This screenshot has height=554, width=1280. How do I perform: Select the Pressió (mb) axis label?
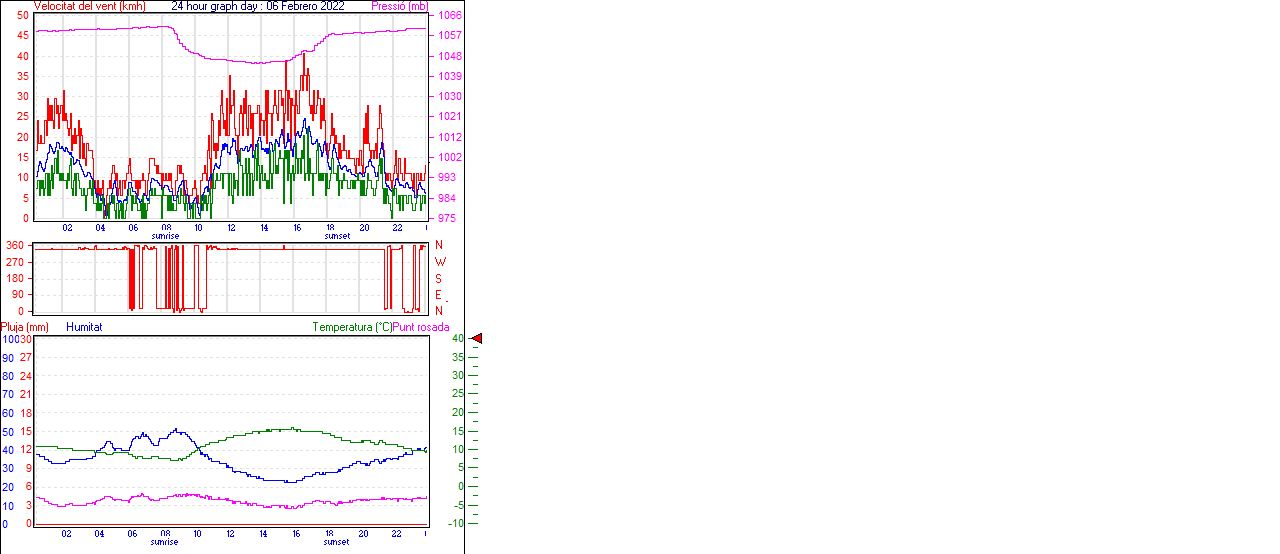[x=398, y=6]
